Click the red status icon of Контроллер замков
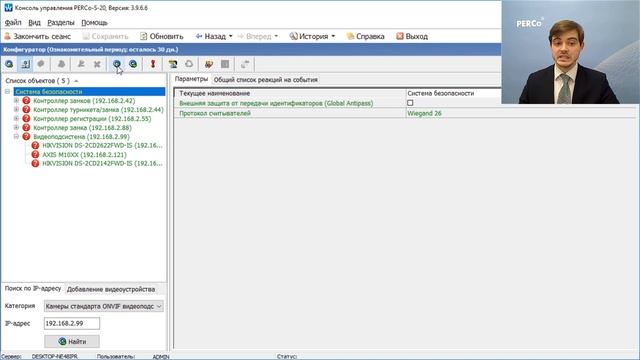This screenshot has height=360, width=640. [27, 100]
